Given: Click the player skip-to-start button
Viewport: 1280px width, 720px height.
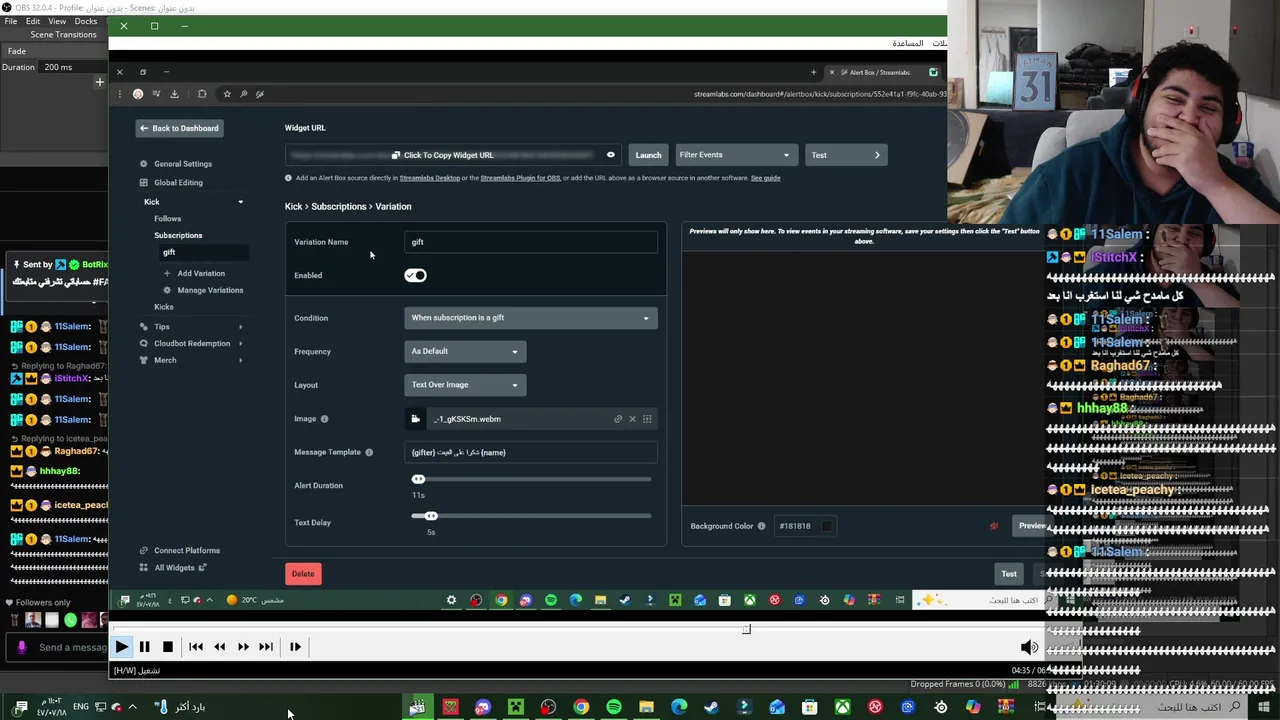Looking at the screenshot, I should pos(196,647).
